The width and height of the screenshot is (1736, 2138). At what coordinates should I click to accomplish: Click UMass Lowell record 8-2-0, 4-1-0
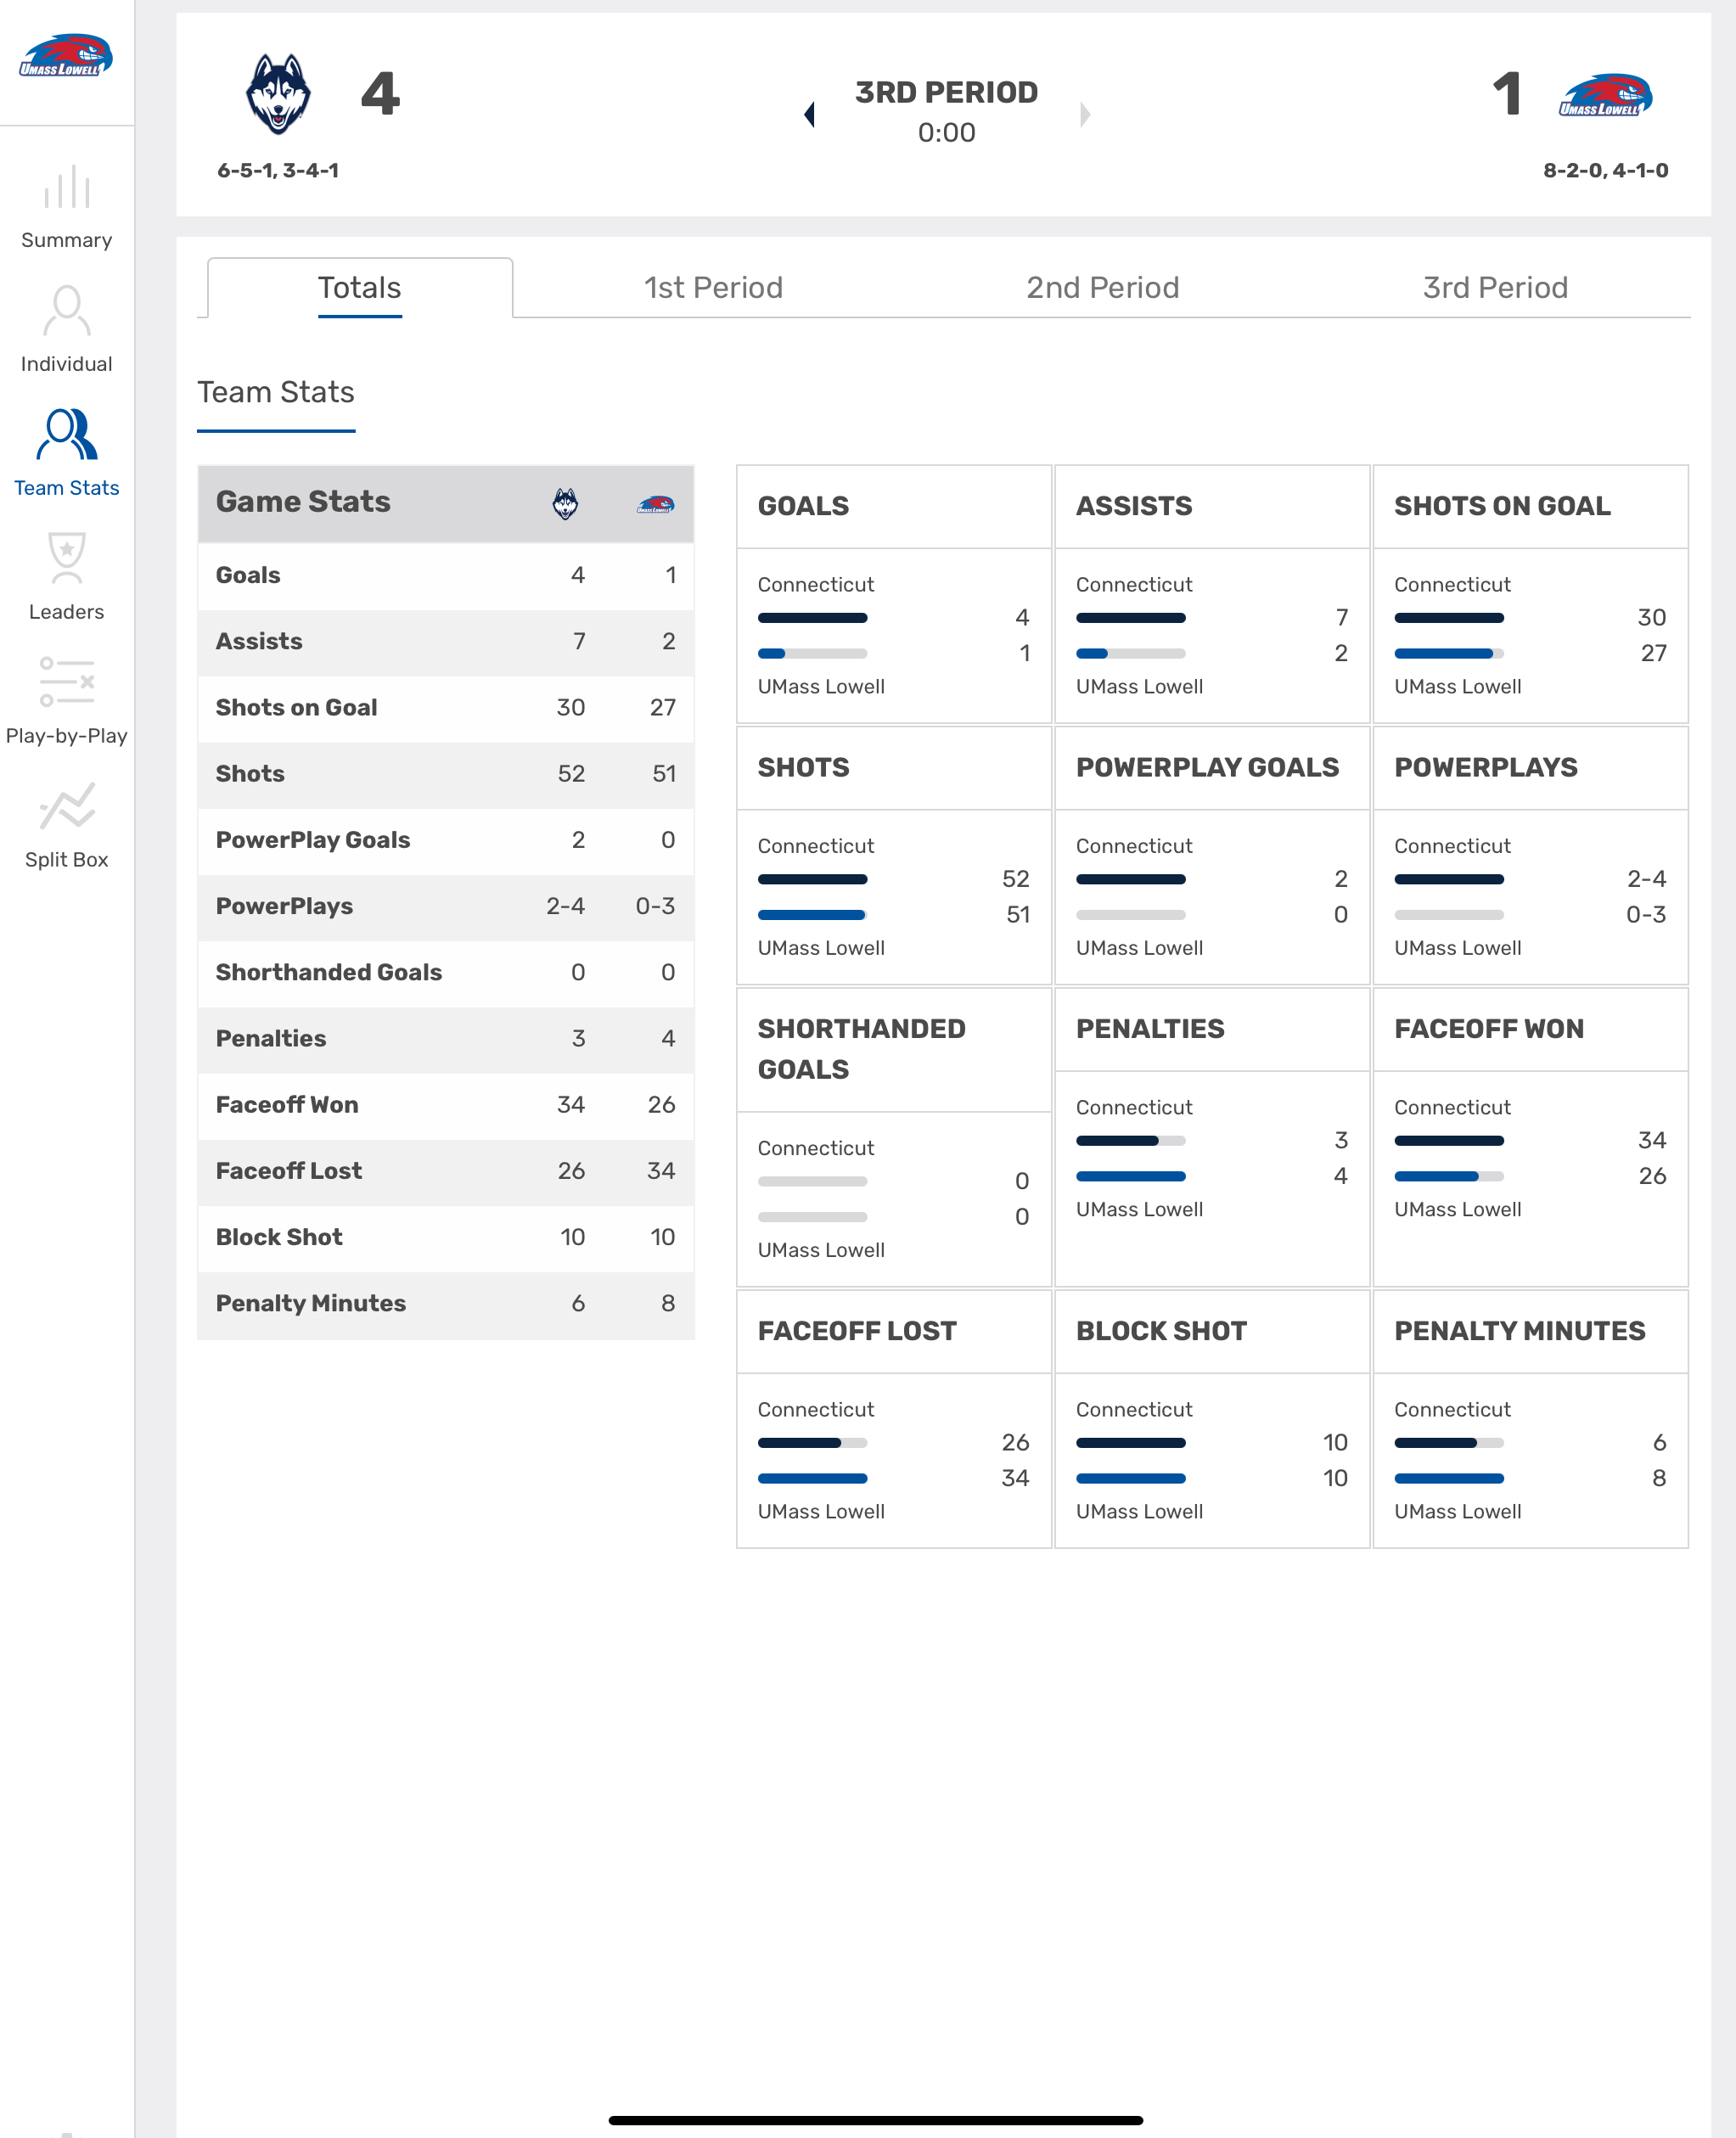[x=1605, y=171]
